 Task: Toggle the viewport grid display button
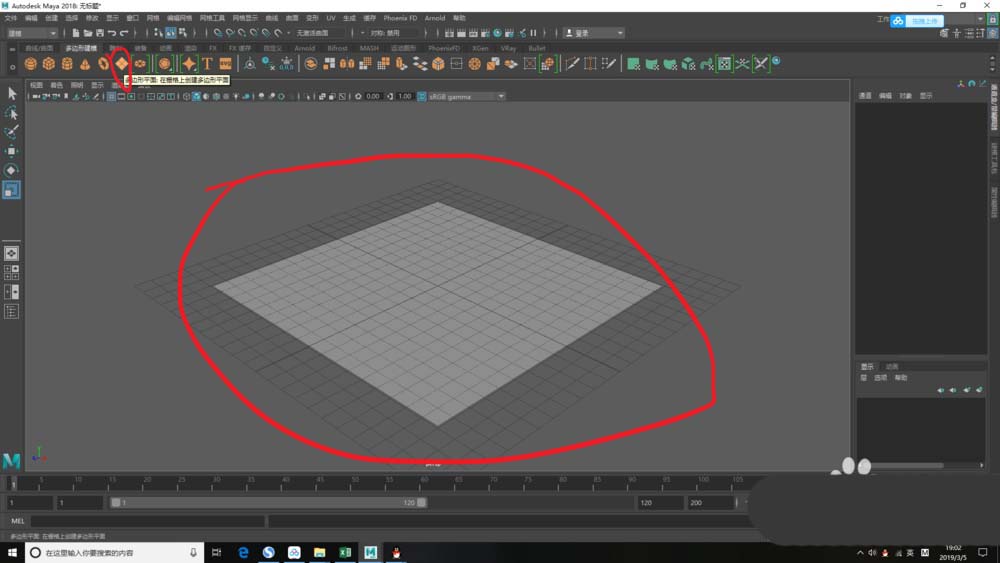[x=111, y=97]
